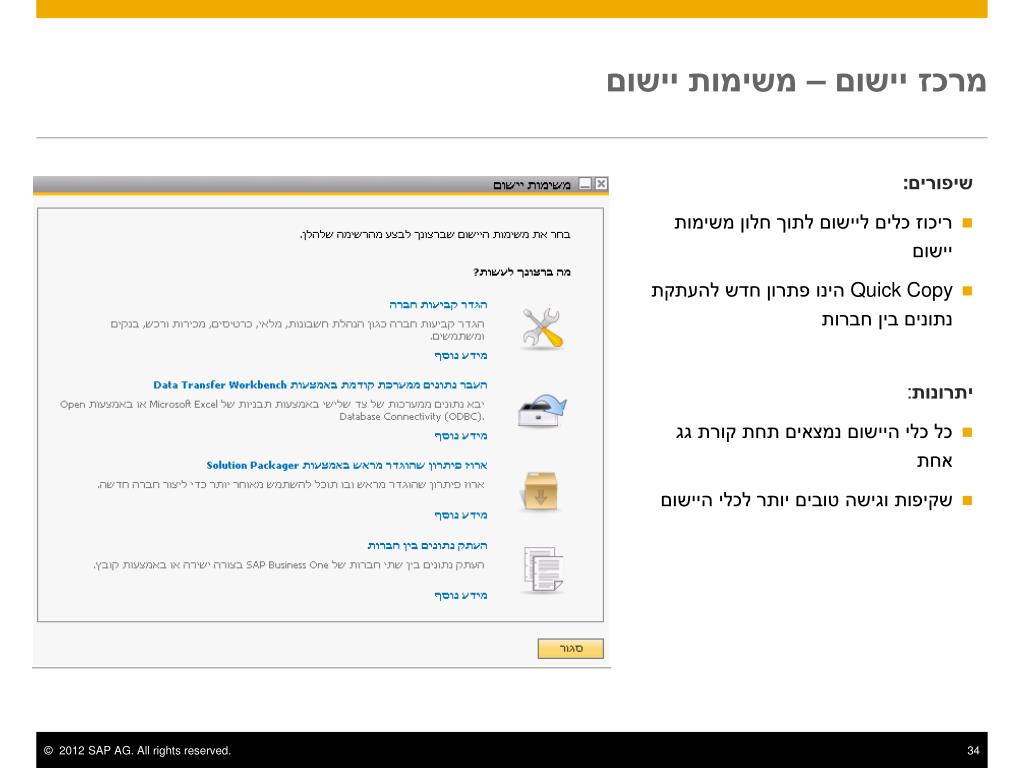This screenshot has height=768, width=1024.
Task: Click מידע נוסף under company setup
Action: pos(461,355)
